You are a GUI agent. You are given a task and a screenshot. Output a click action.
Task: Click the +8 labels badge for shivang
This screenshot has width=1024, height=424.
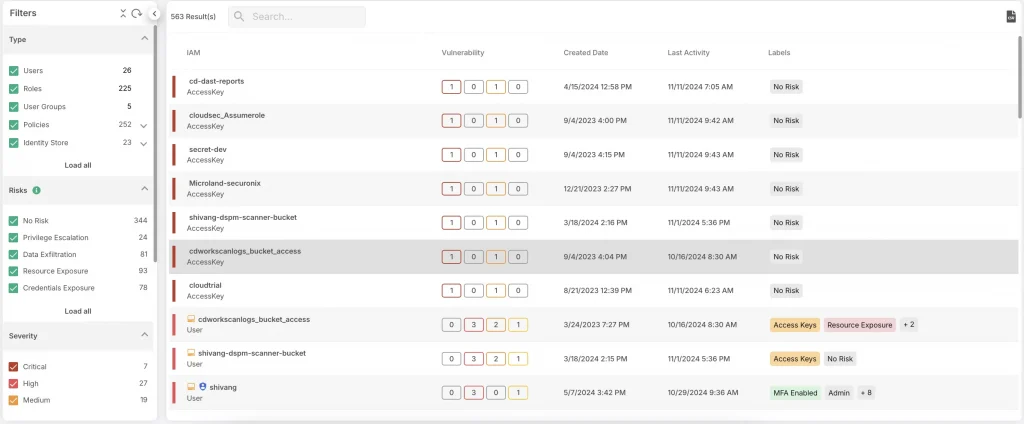click(x=866, y=393)
